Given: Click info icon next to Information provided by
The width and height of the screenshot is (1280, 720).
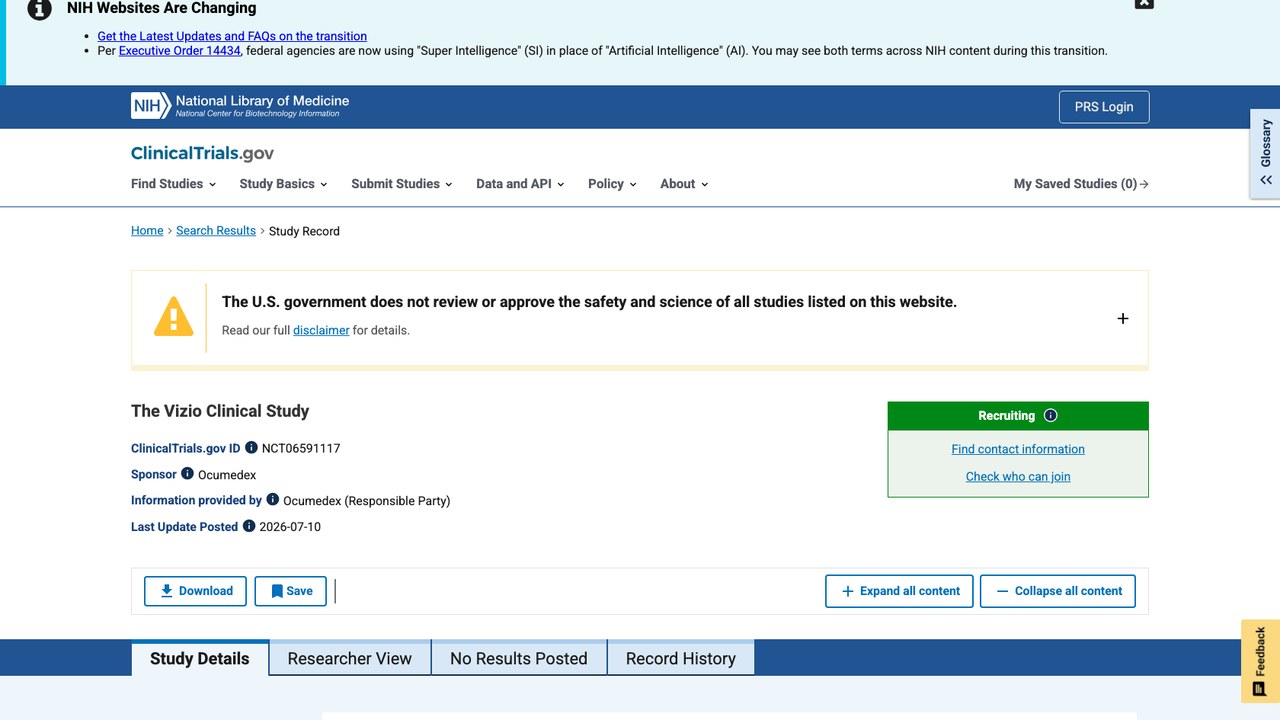Looking at the screenshot, I should (x=272, y=500).
